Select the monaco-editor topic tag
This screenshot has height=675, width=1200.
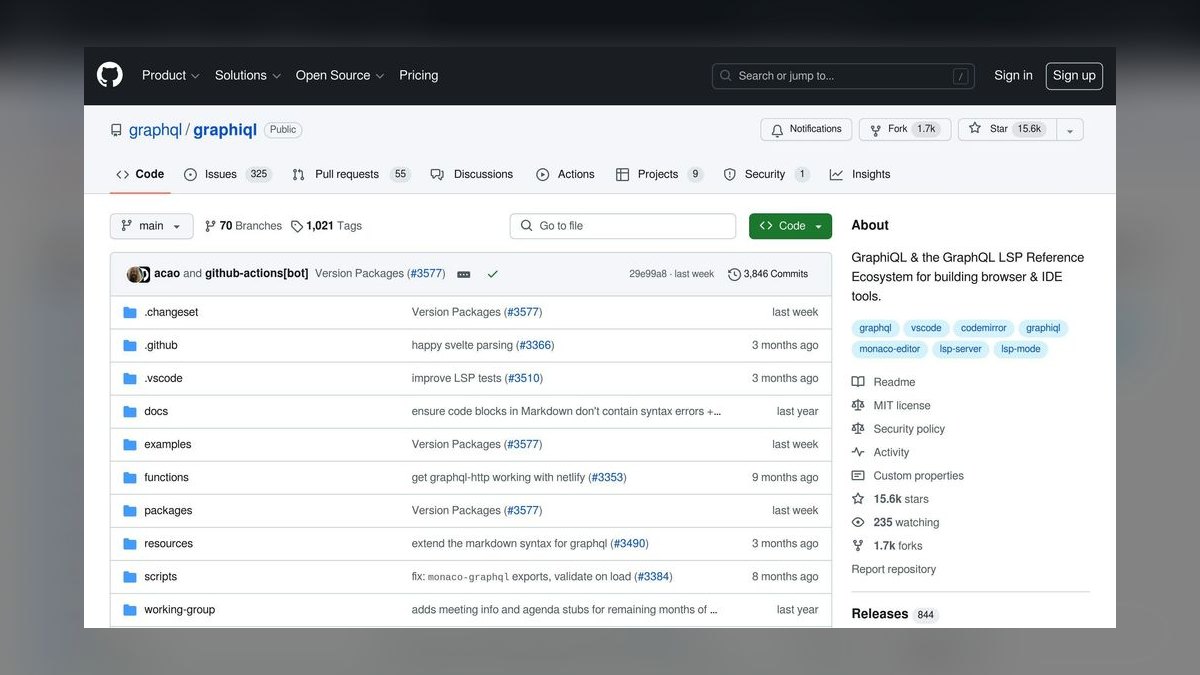click(889, 349)
